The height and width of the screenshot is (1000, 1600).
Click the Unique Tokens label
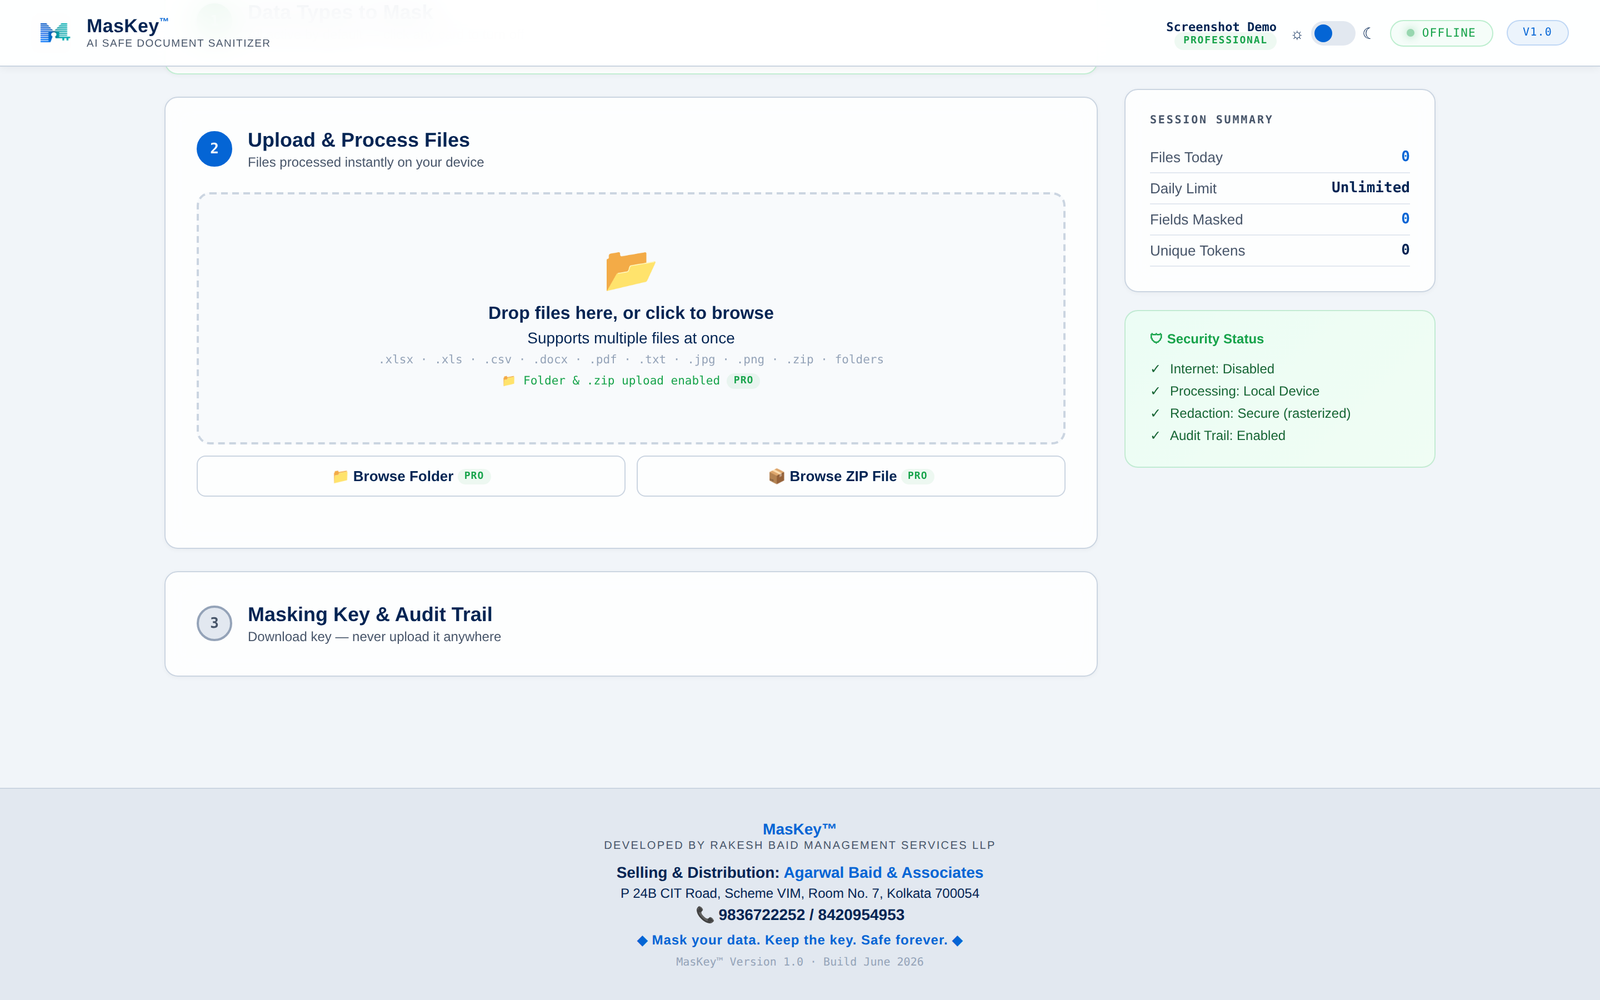point(1197,251)
